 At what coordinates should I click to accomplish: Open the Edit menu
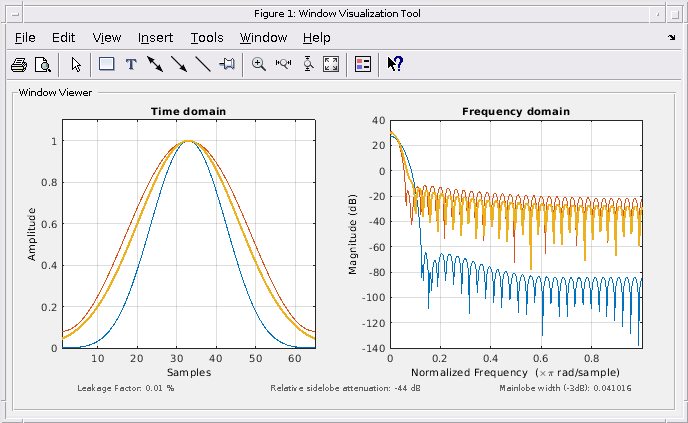click(64, 38)
